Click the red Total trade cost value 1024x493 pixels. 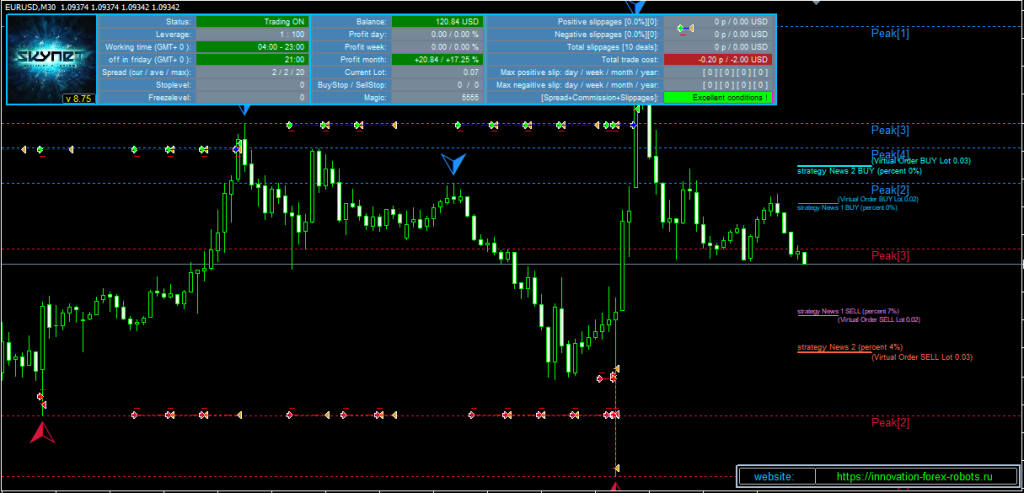coord(717,60)
